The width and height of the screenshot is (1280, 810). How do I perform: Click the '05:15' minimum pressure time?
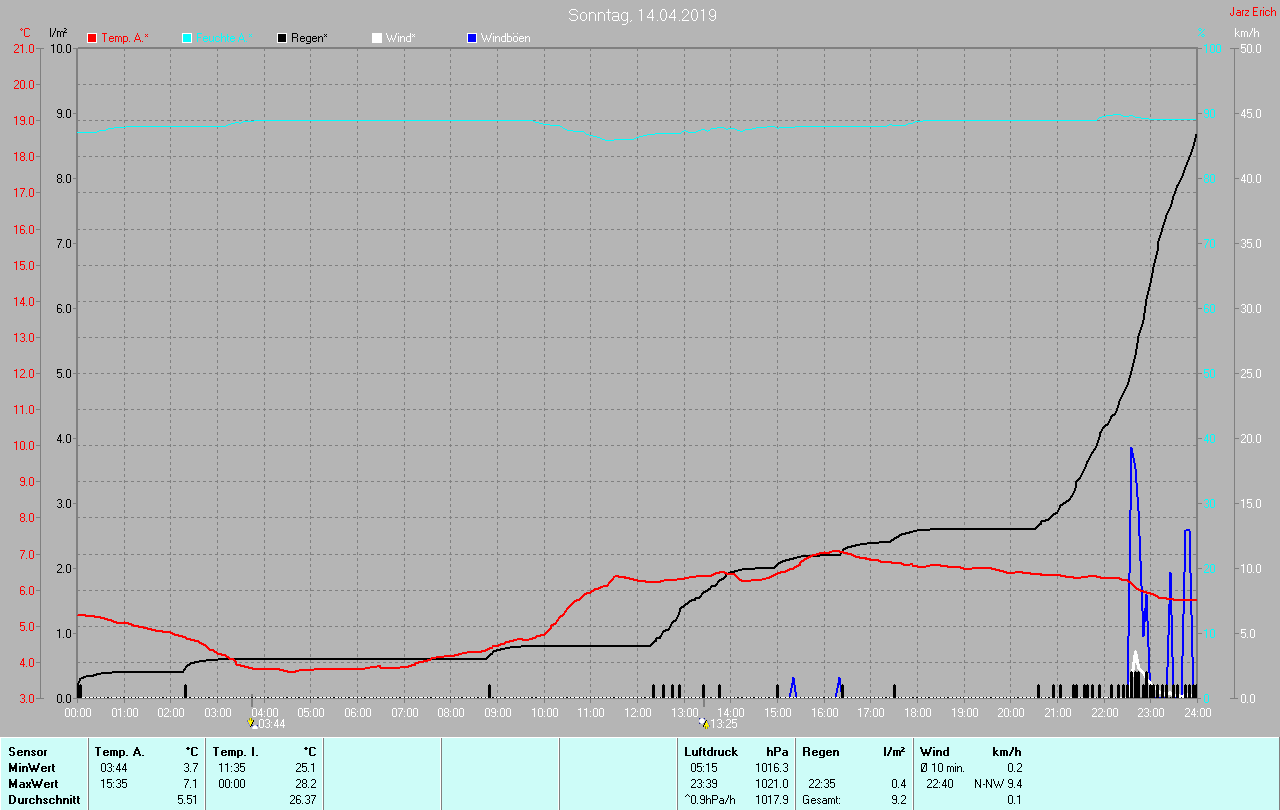(x=704, y=768)
